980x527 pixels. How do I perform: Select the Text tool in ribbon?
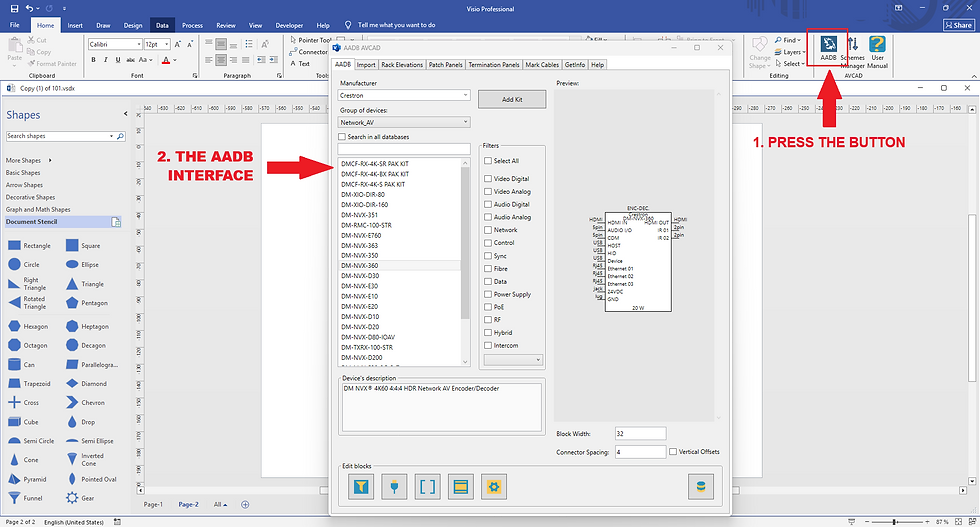coord(300,64)
